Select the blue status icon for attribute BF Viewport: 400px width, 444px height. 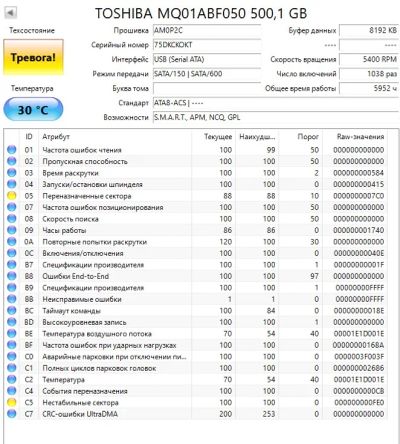12,345
